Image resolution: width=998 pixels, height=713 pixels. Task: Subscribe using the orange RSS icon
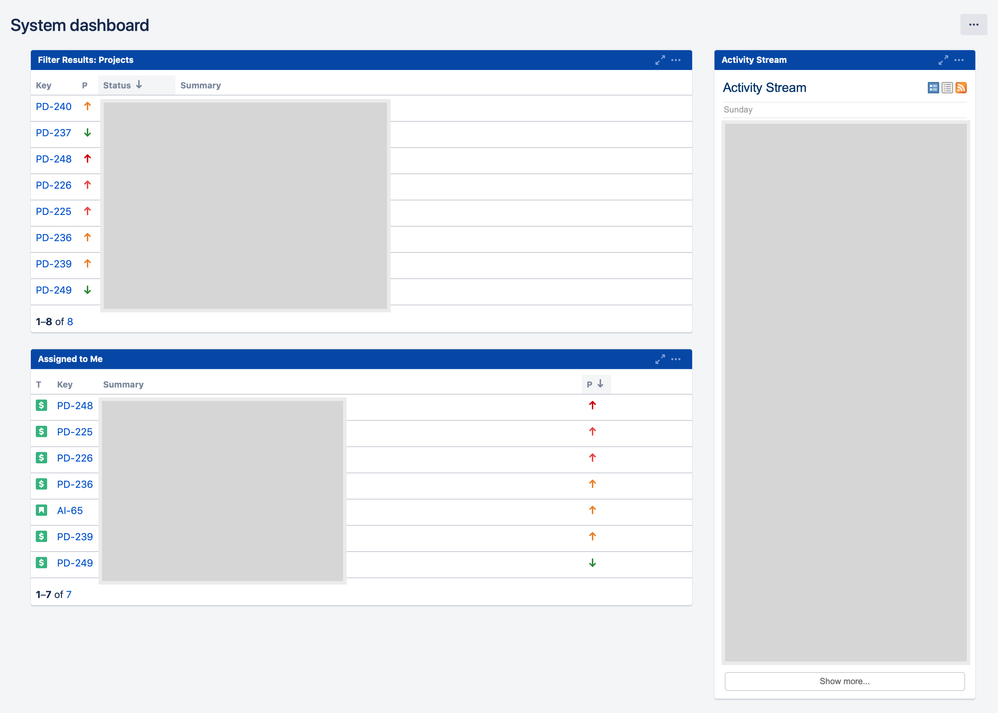click(x=960, y=88)
